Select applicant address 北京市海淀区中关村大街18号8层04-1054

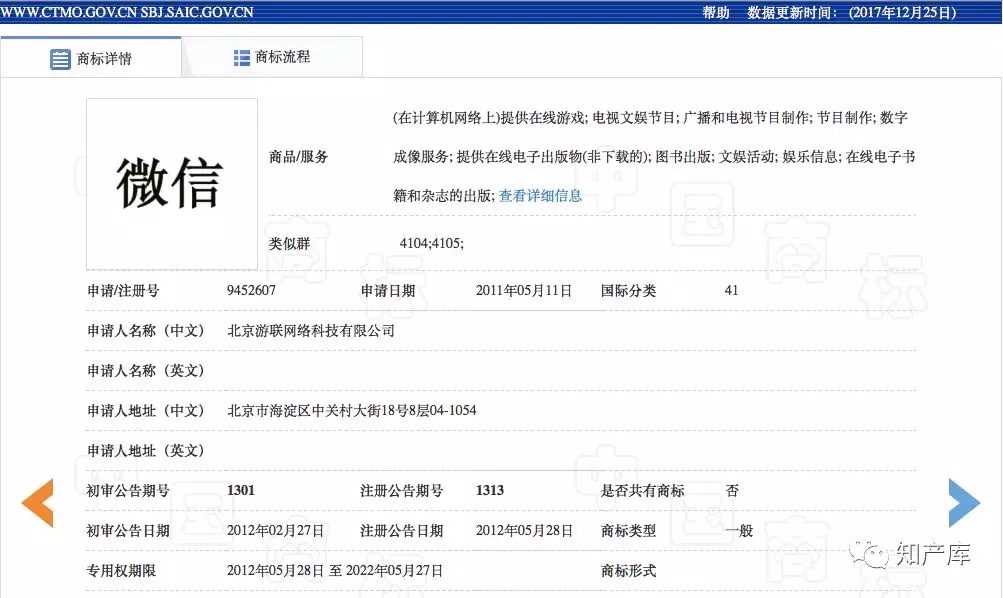pyautogui.click(x=352, y=411)
